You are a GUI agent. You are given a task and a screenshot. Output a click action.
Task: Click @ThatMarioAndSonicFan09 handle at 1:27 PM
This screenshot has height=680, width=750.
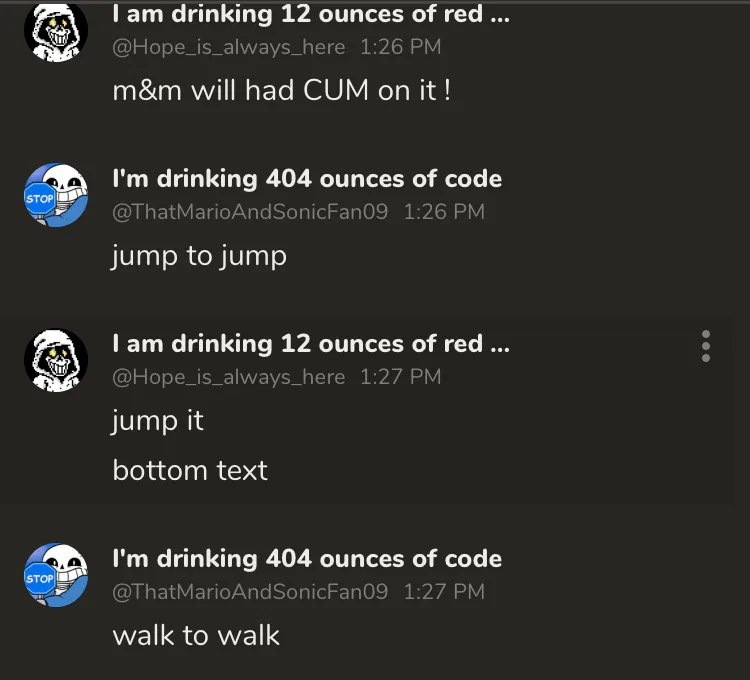coord(250,592)
